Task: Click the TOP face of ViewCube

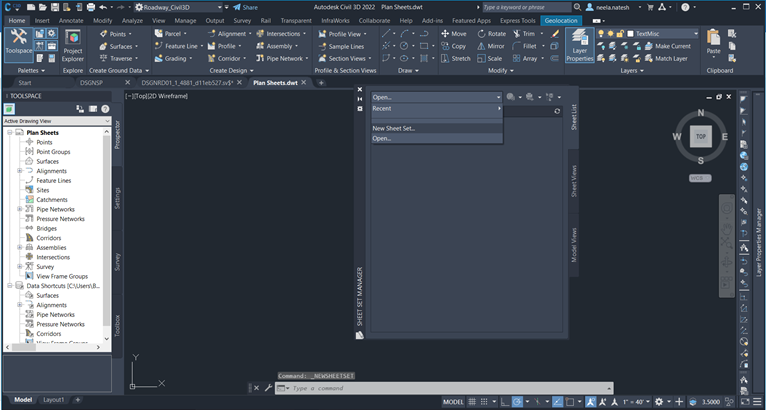Action: (701, 136)
